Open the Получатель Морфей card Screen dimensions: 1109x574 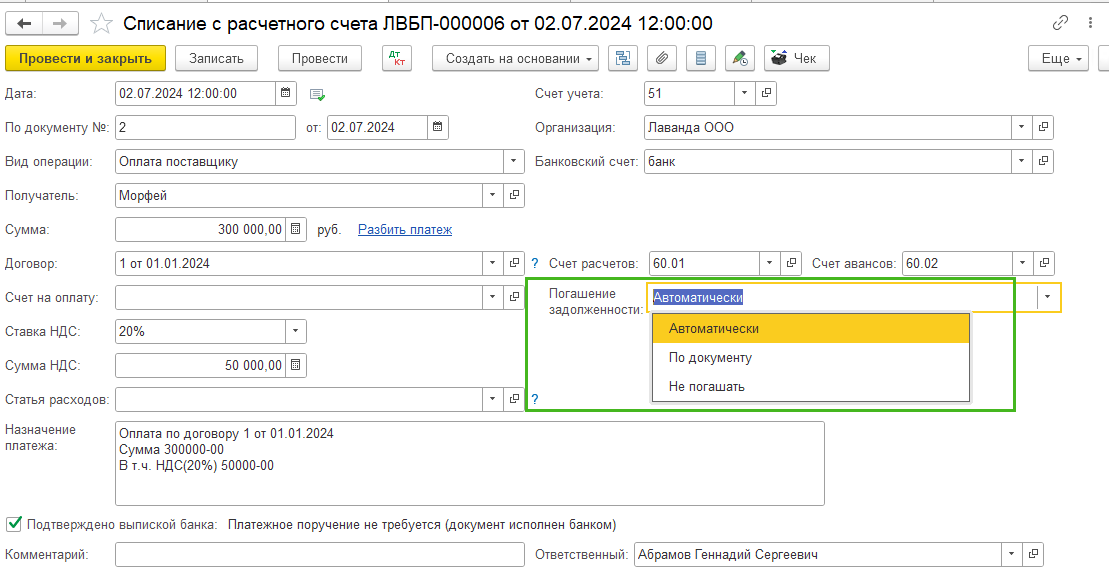tap(514, 195)
